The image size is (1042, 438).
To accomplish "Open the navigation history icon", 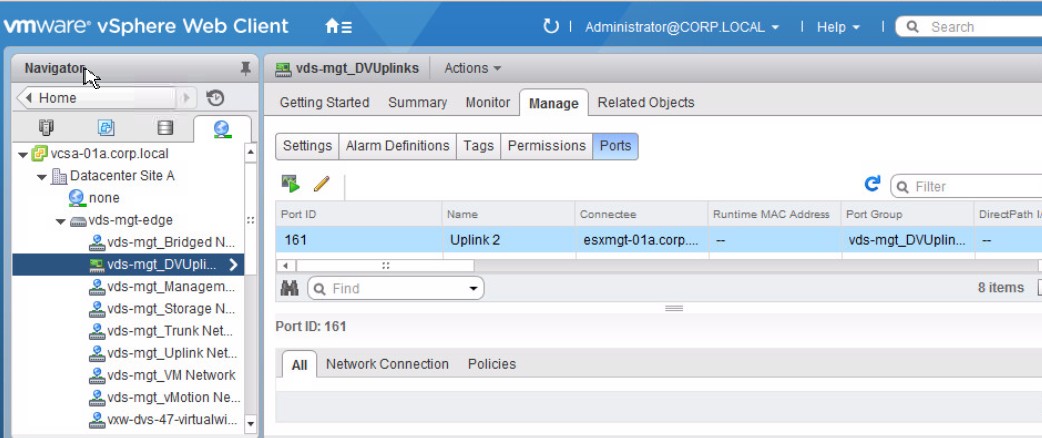I will 215,98.
